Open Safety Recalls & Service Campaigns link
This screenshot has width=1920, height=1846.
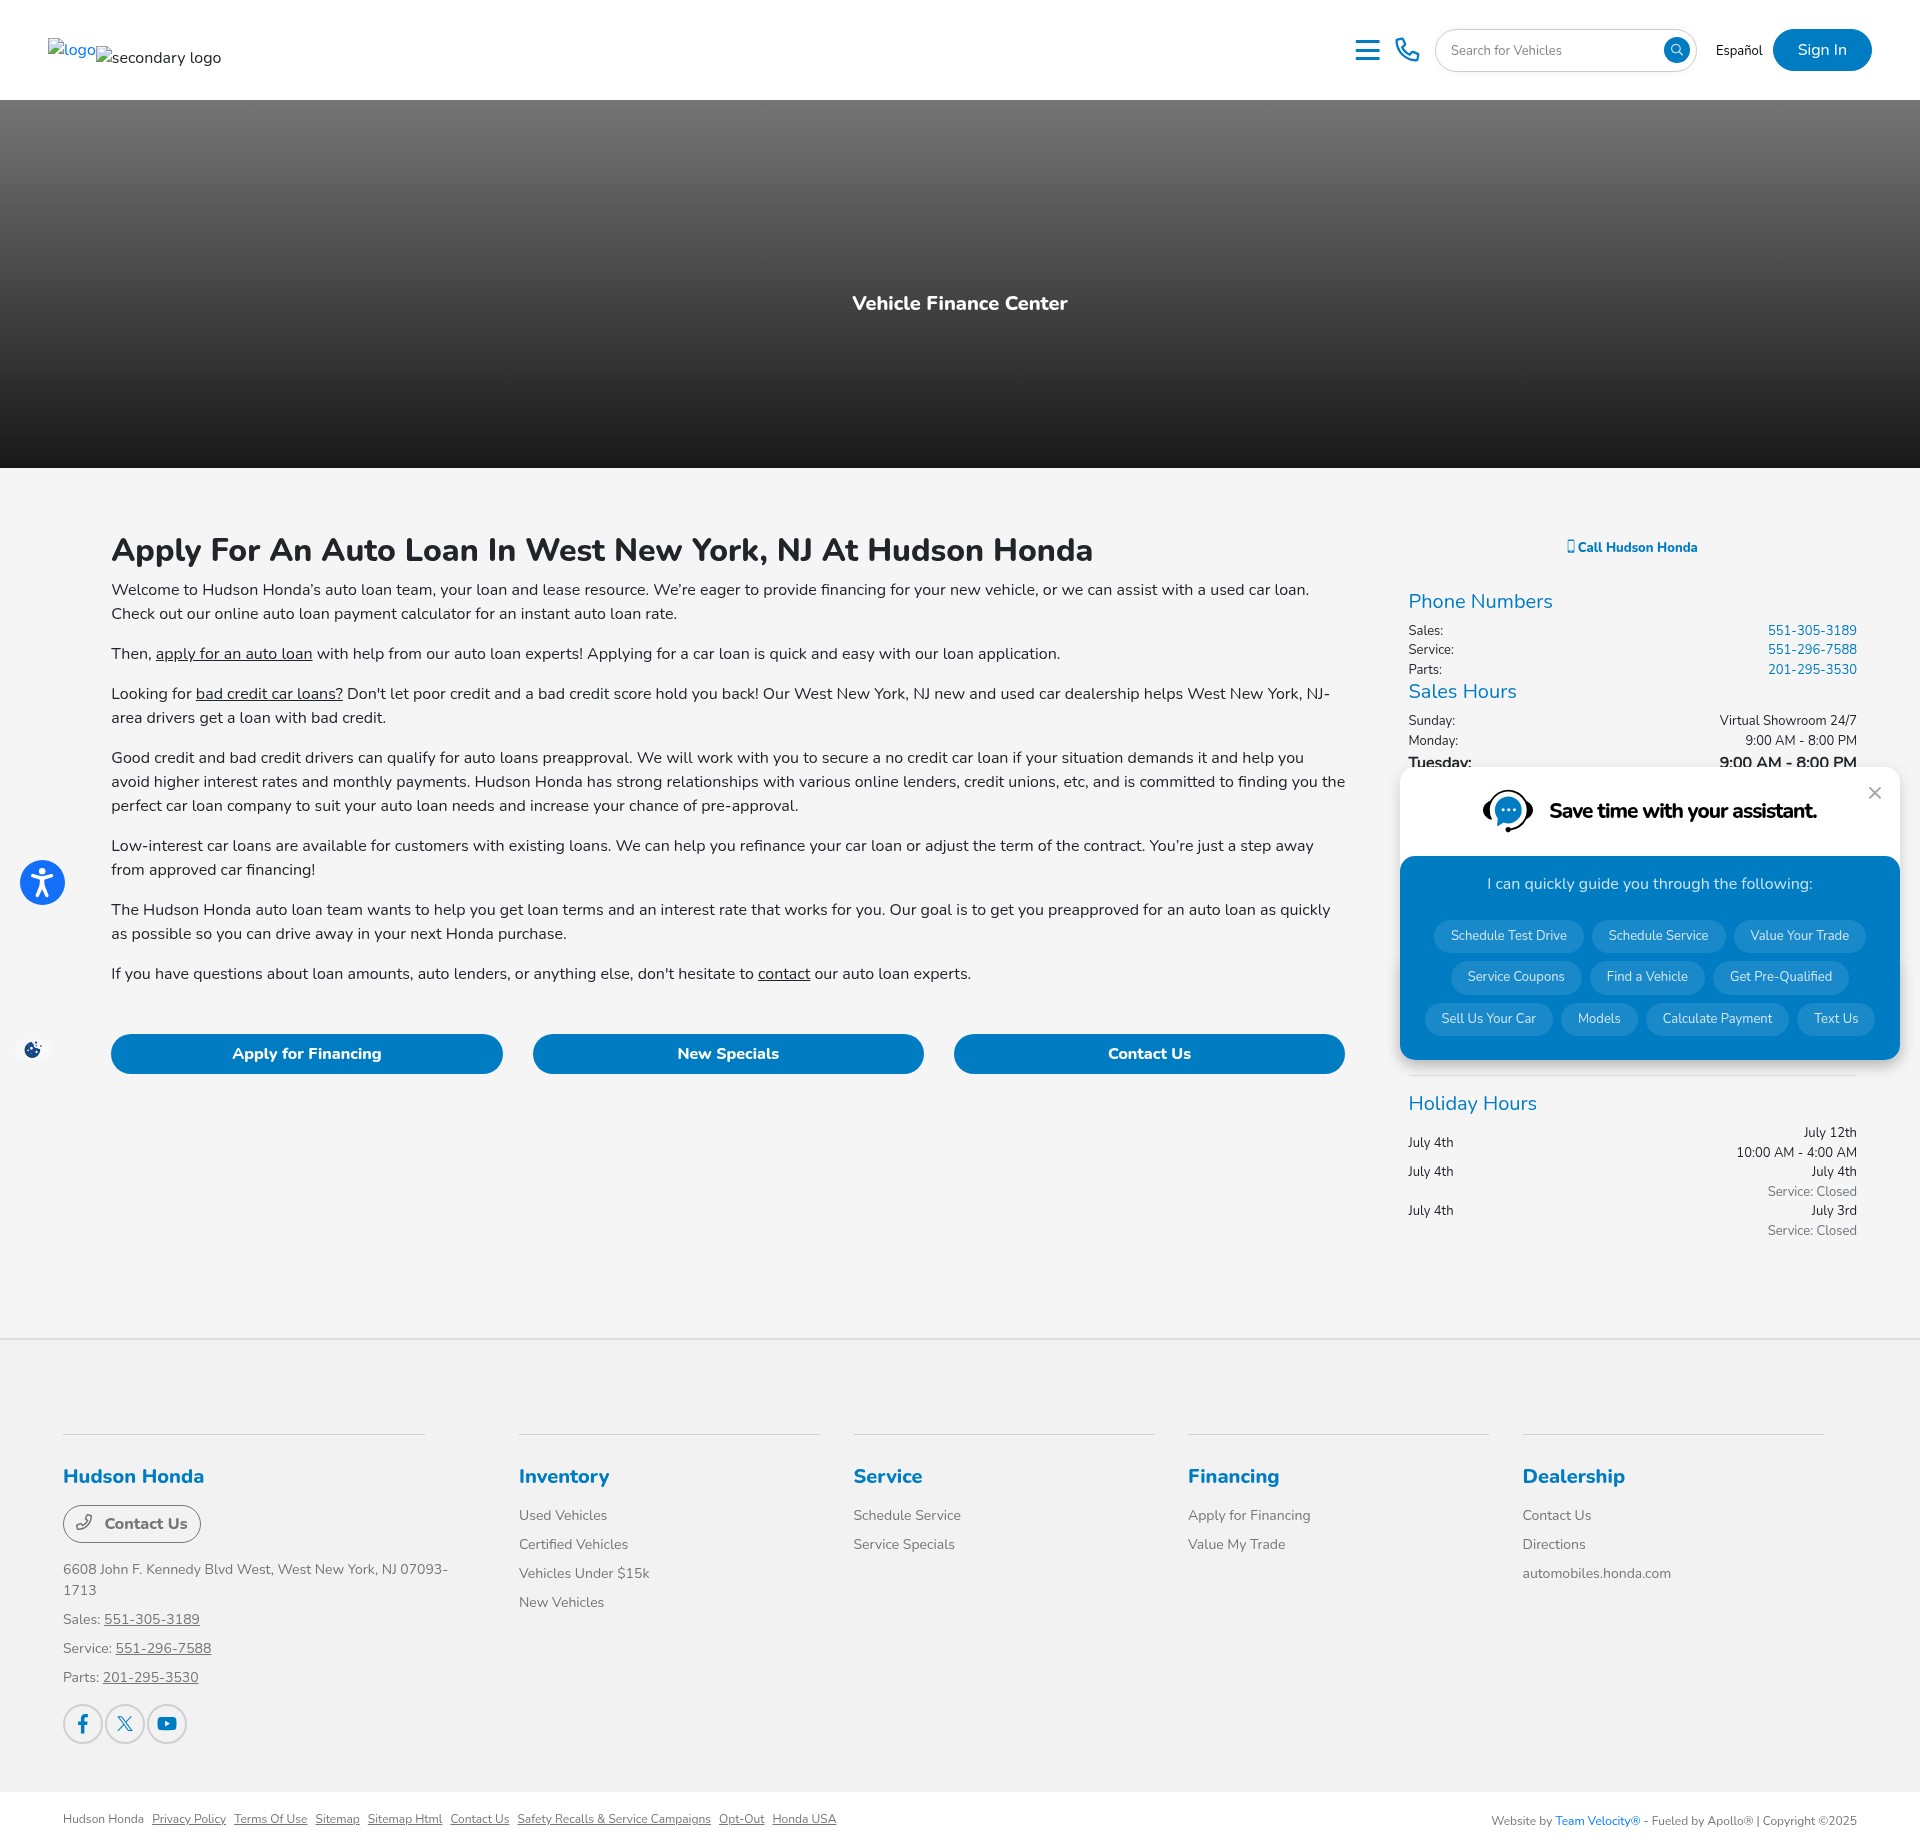point(614,1819)
